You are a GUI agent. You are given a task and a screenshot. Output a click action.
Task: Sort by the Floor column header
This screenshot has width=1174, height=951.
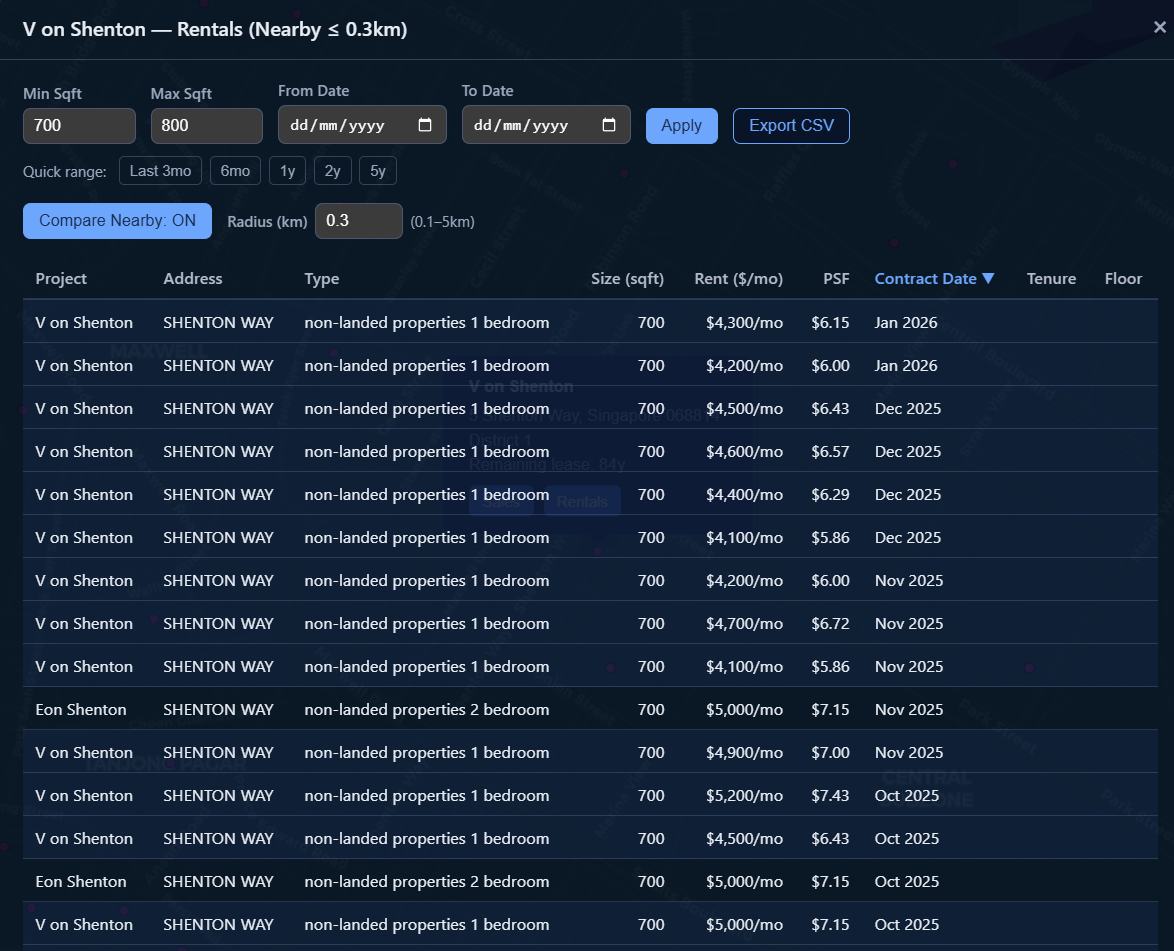pos(1123,279)
